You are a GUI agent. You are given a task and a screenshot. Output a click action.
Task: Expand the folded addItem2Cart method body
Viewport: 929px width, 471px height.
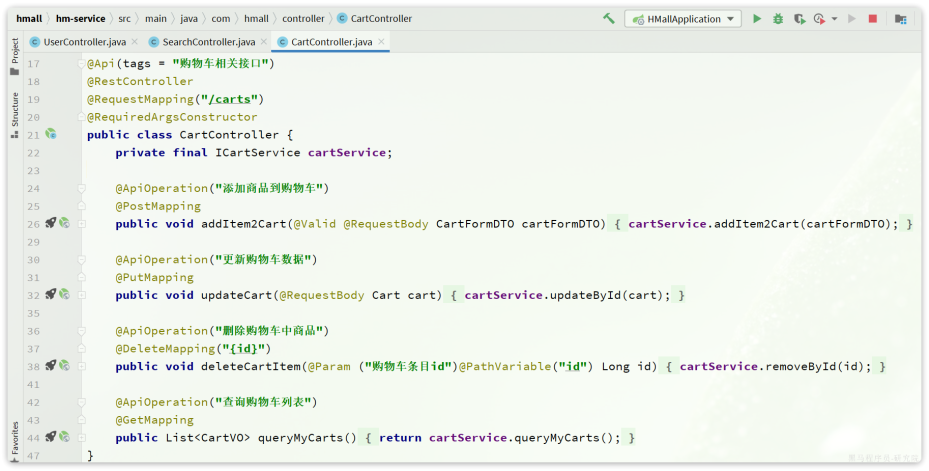click(x=81, y=223)
